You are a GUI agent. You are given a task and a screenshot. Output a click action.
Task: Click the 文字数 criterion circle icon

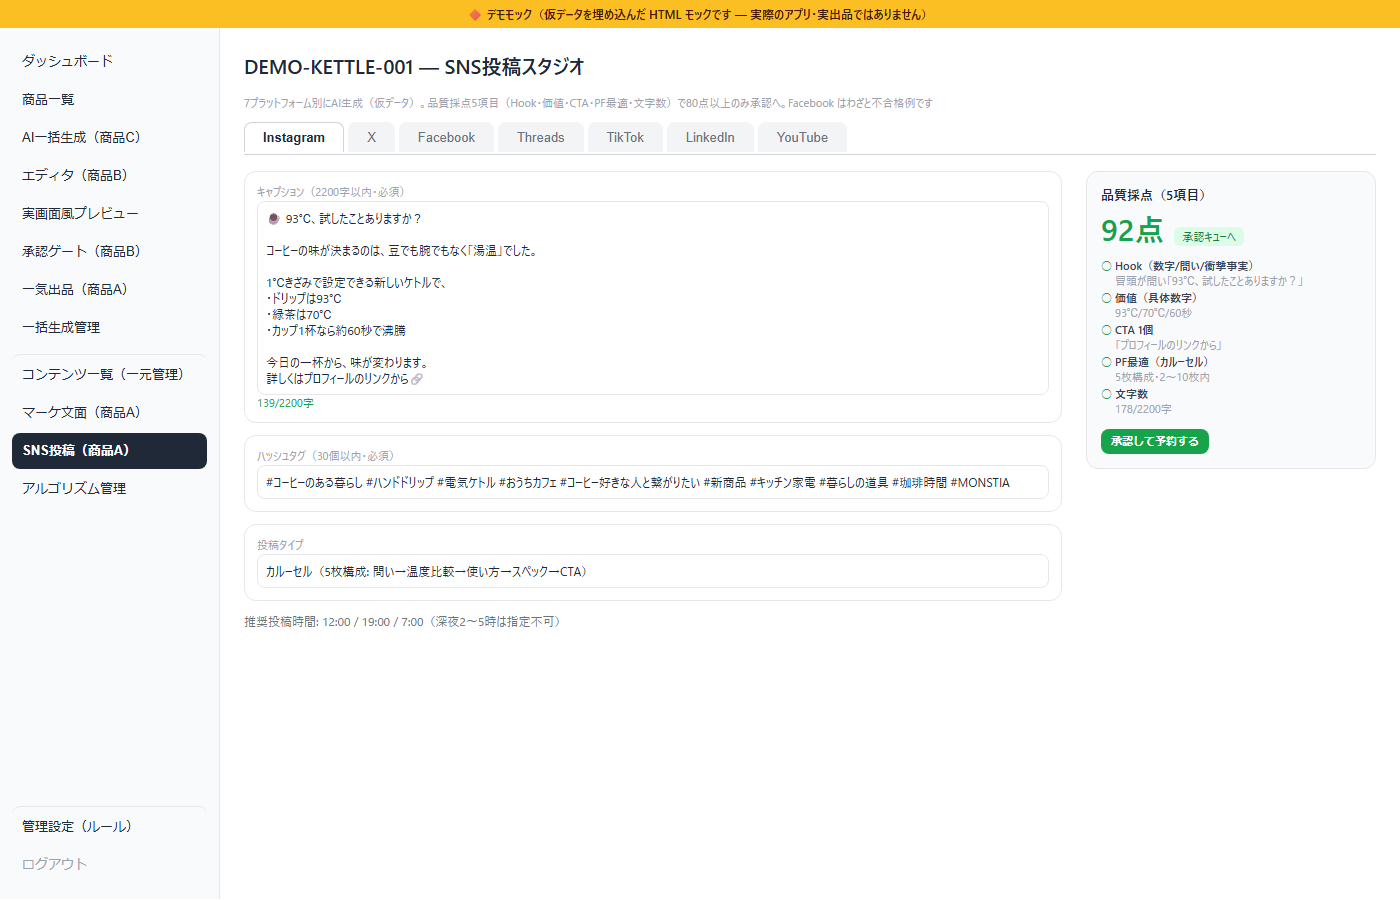coord(1106,394)
